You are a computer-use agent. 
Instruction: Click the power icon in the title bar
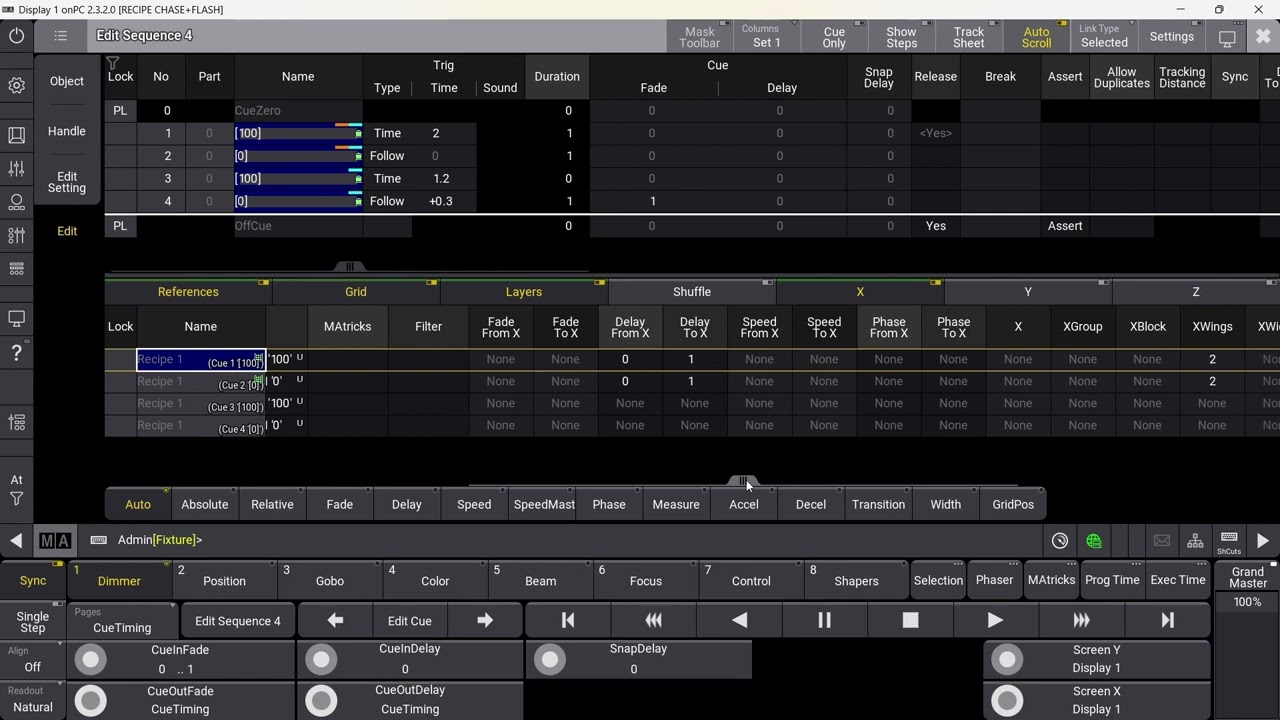pyautogui.click(x=17, y=36)
